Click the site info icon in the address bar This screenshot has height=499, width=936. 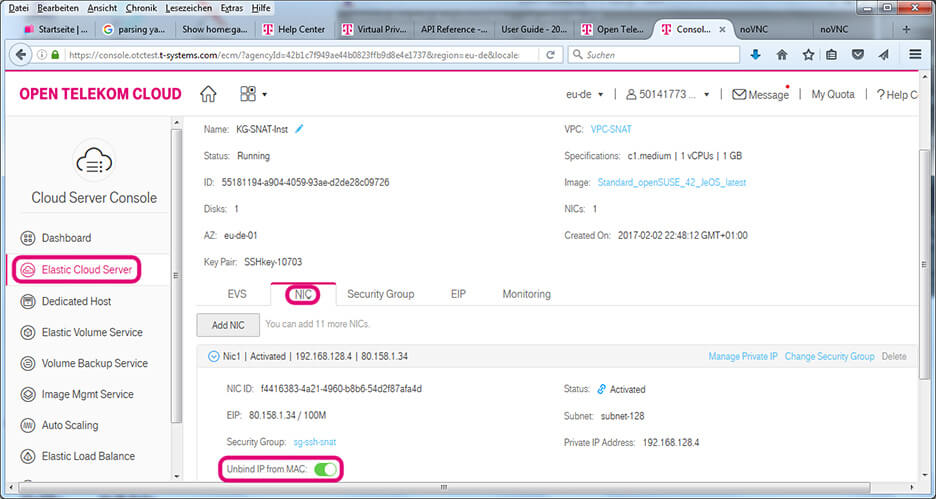pyautogui.click(x=42, y=54)
